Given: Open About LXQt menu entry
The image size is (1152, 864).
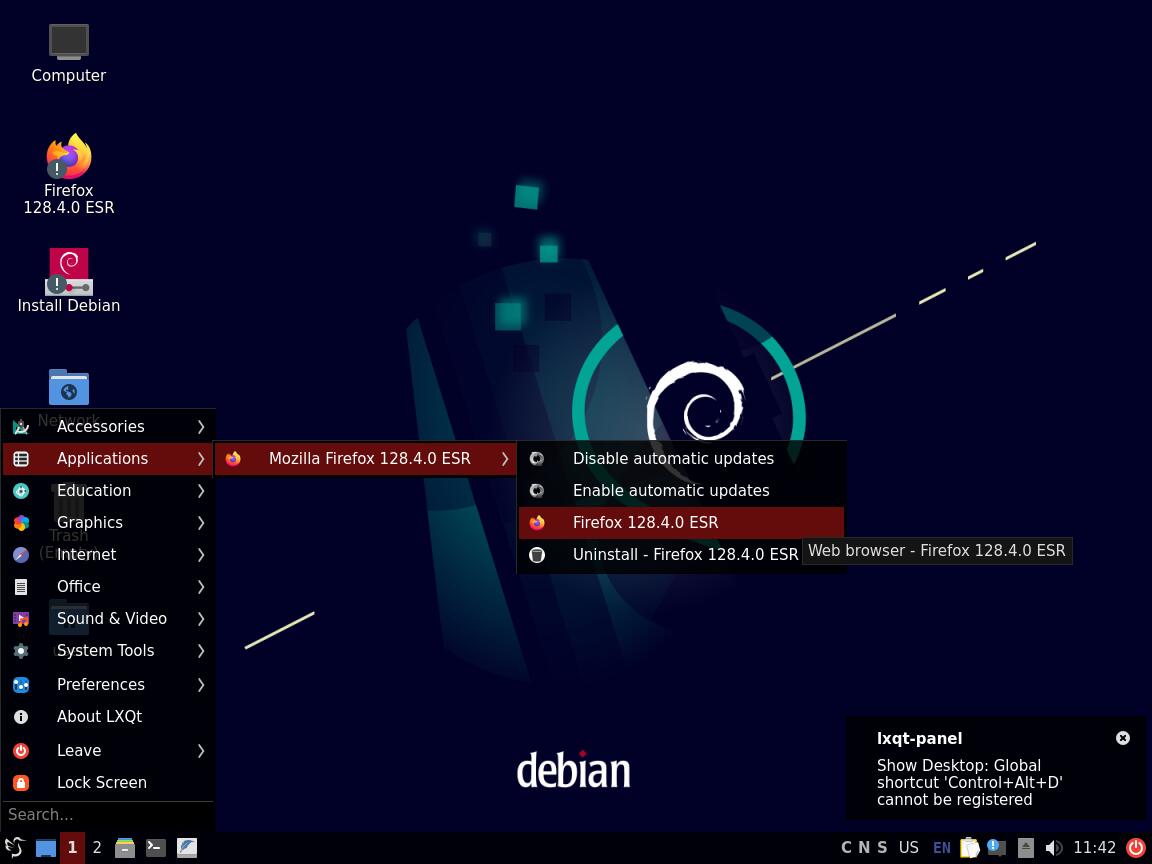Looking at the screenshot, I should click(108, 716).
